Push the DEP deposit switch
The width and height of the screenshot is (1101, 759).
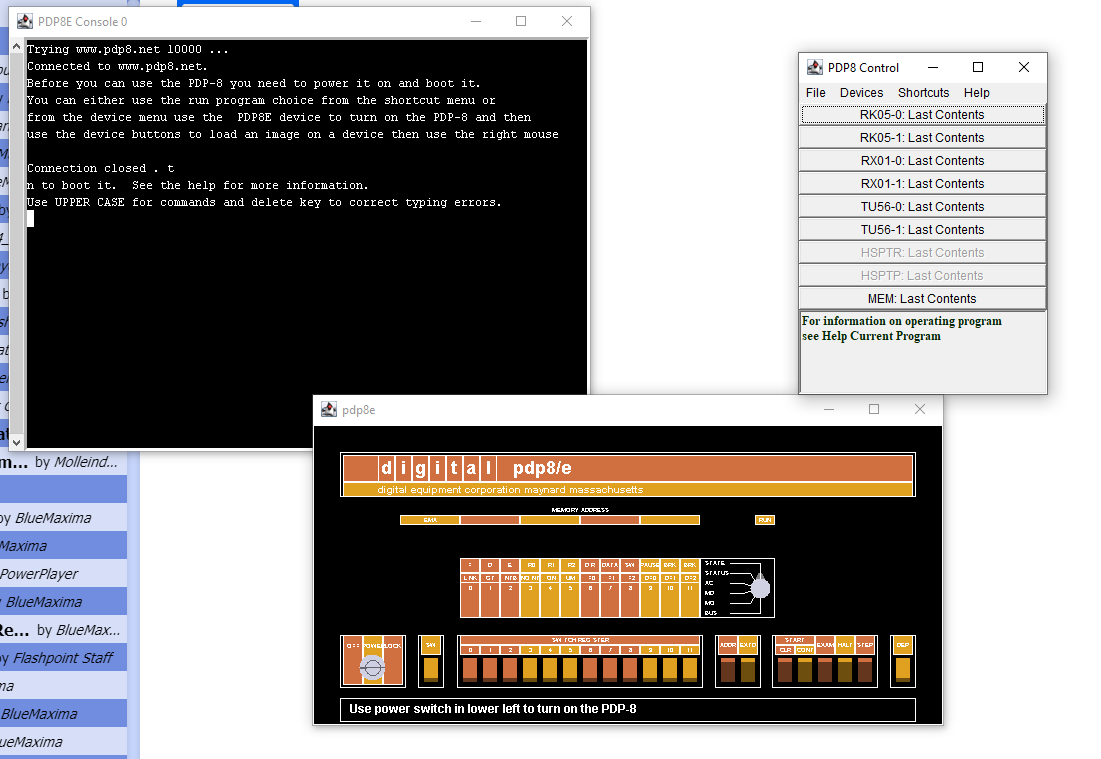[x=902, y=668]
